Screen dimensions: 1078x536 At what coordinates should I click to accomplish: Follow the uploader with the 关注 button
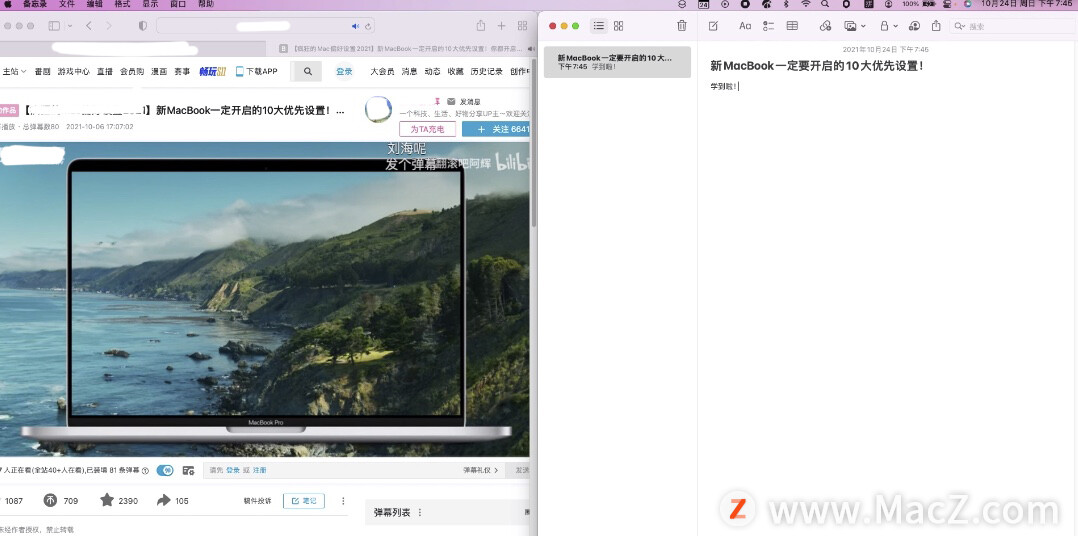pos(496,129)
